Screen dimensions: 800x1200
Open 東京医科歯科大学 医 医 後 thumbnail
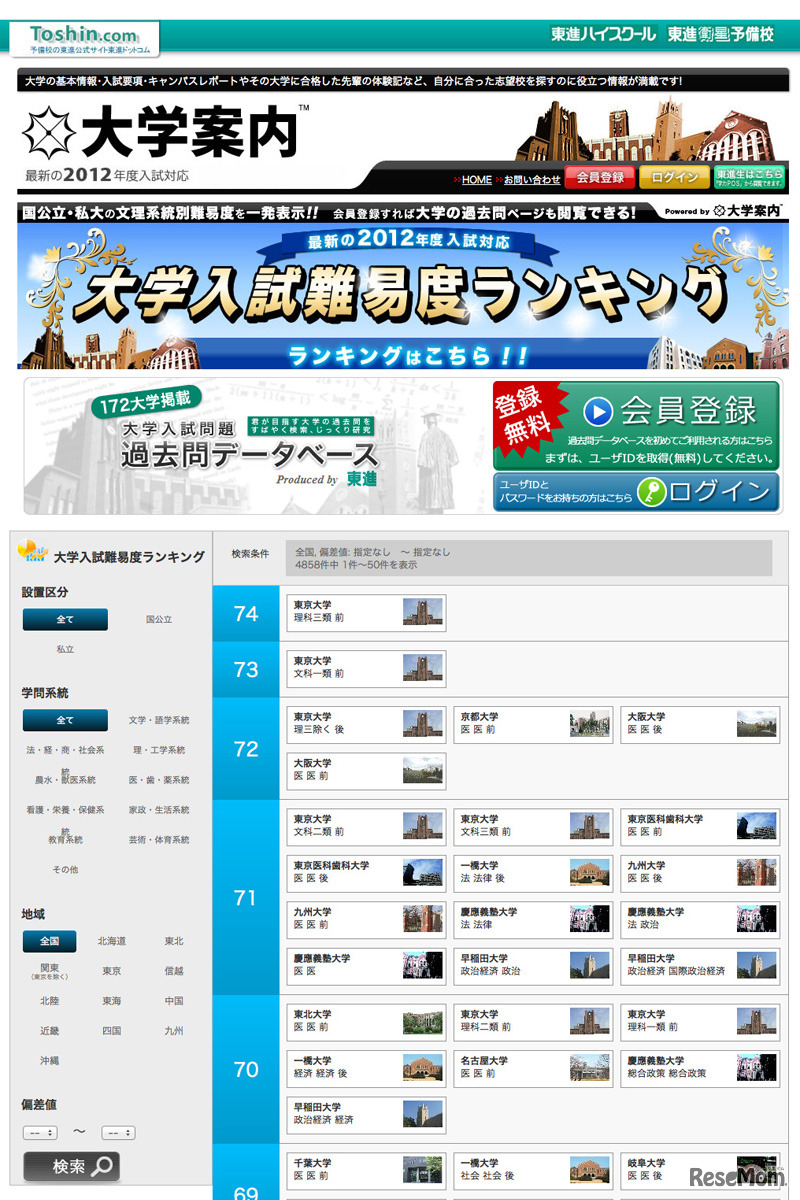coord(422,873)
